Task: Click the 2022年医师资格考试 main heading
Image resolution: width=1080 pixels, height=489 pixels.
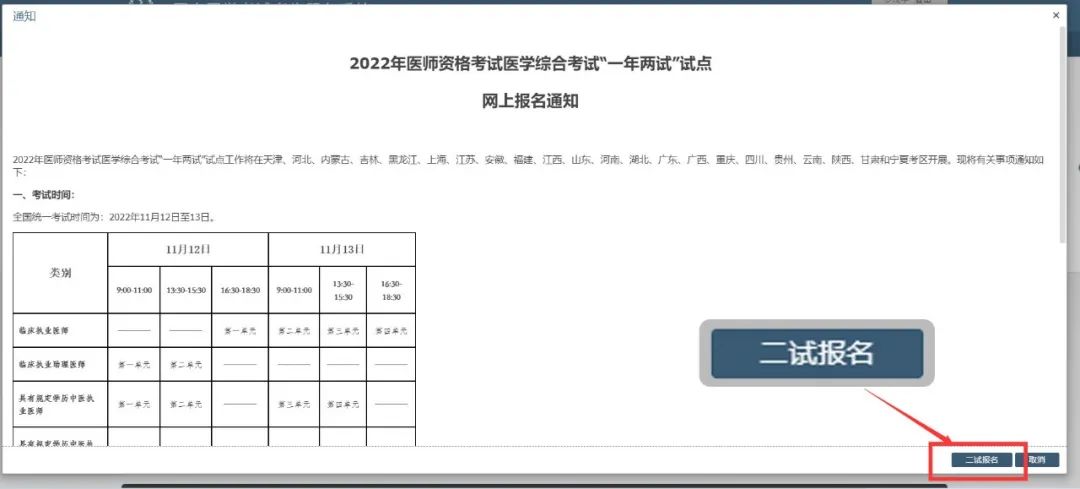Action: (x=531, y=64)
